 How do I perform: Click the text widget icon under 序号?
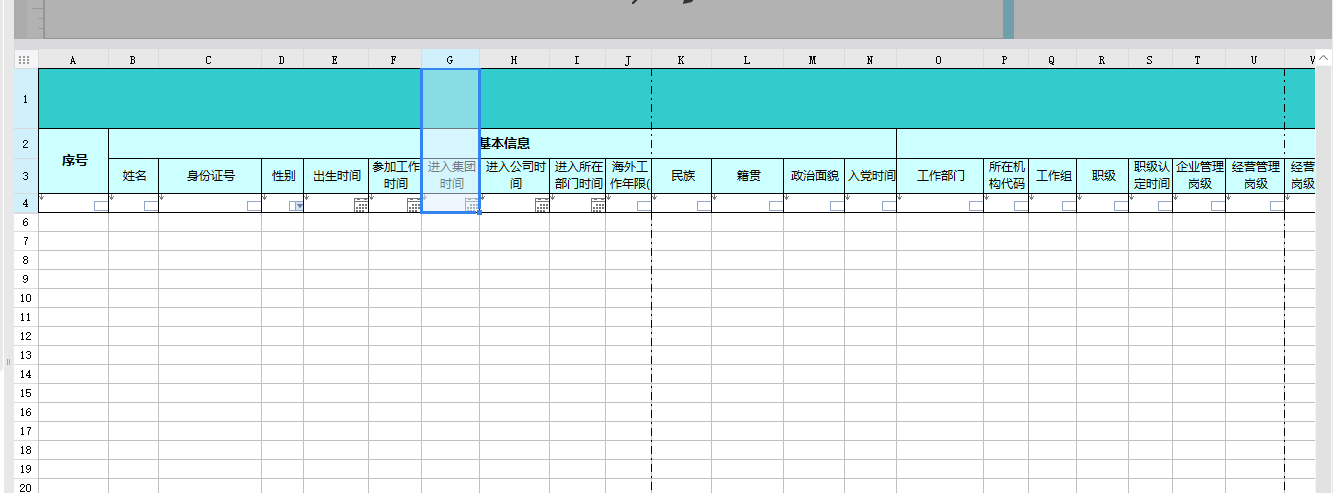click(x=101, y=206)
